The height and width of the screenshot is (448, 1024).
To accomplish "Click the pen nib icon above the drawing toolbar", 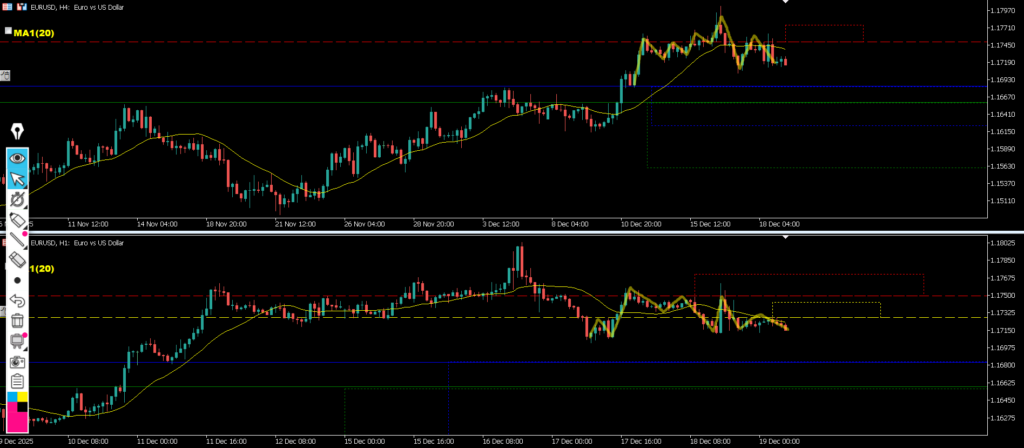I will click(17, 131).
